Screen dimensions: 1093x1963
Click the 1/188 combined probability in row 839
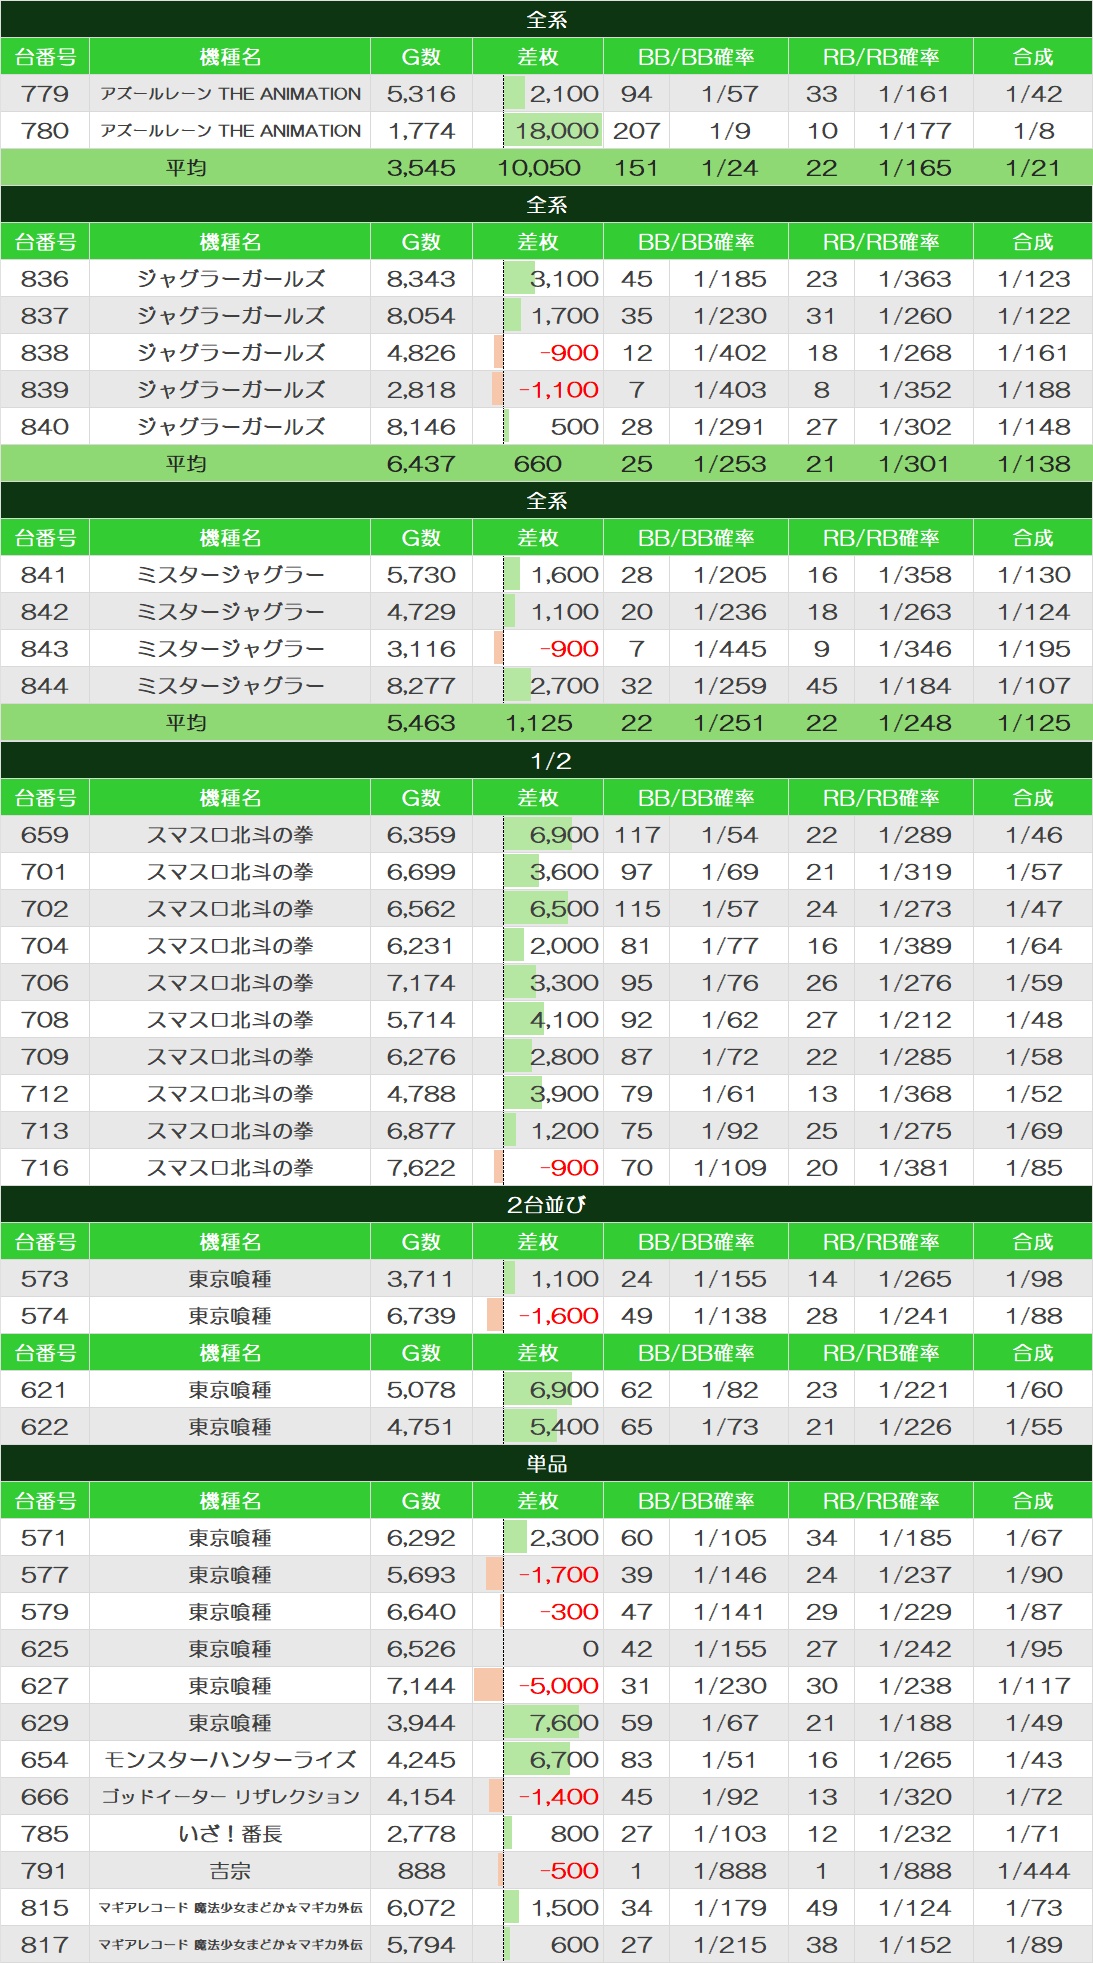tap(1034, 390)
